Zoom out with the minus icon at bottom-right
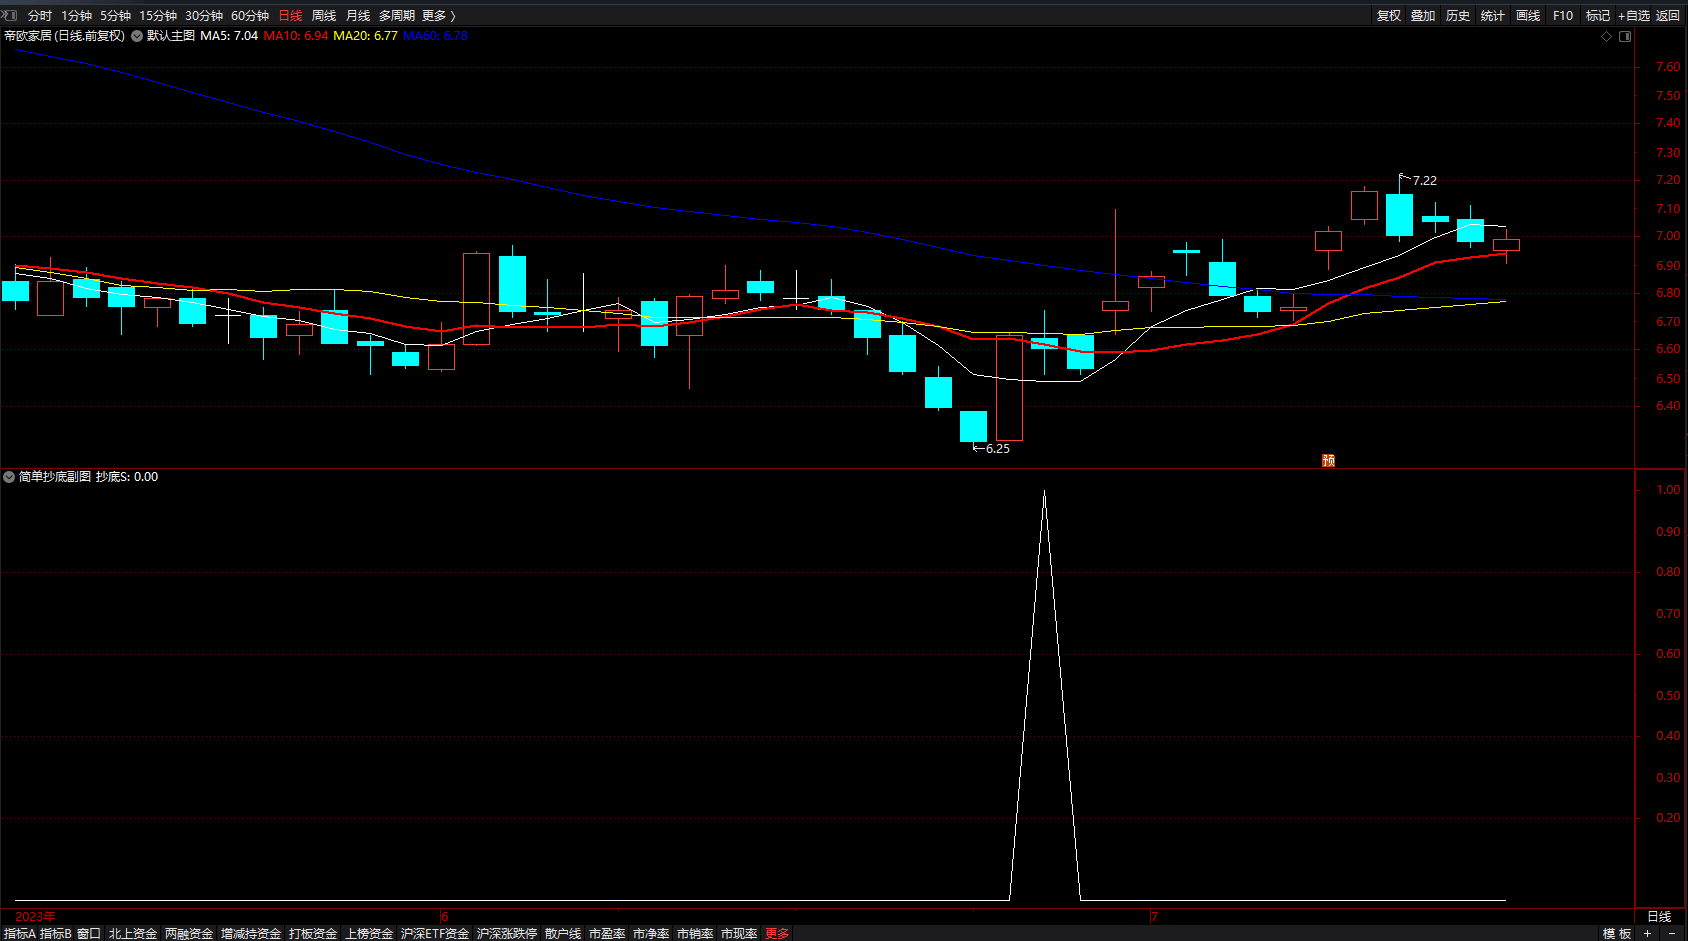 [1671, 933]
